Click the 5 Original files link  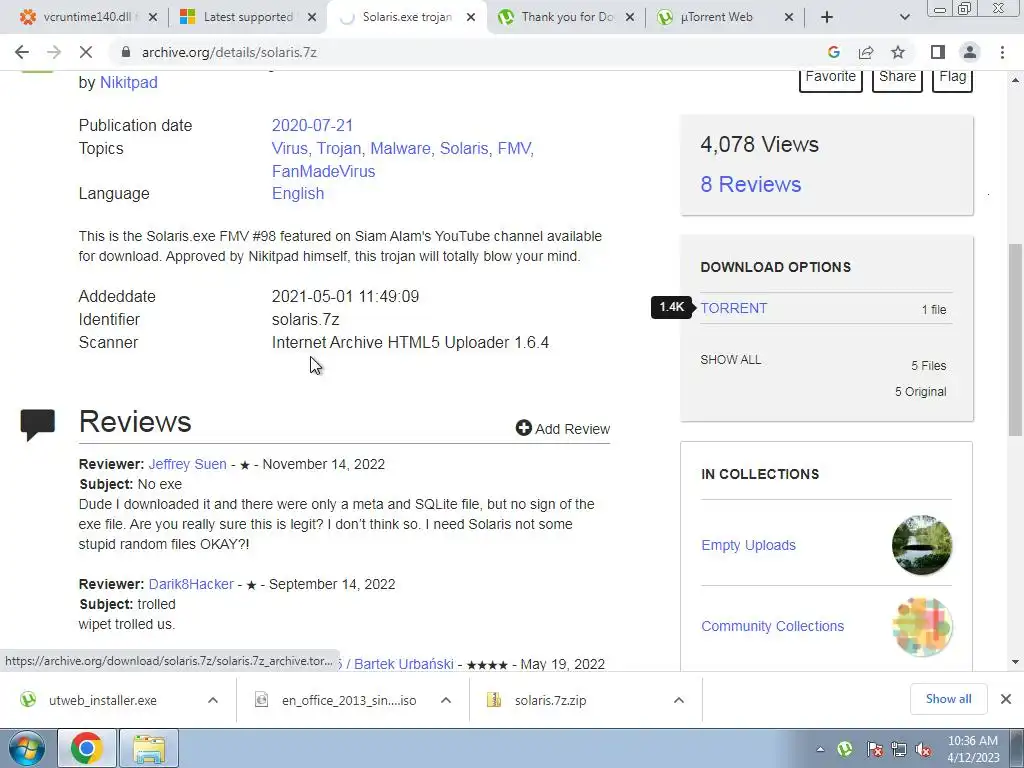921,392
